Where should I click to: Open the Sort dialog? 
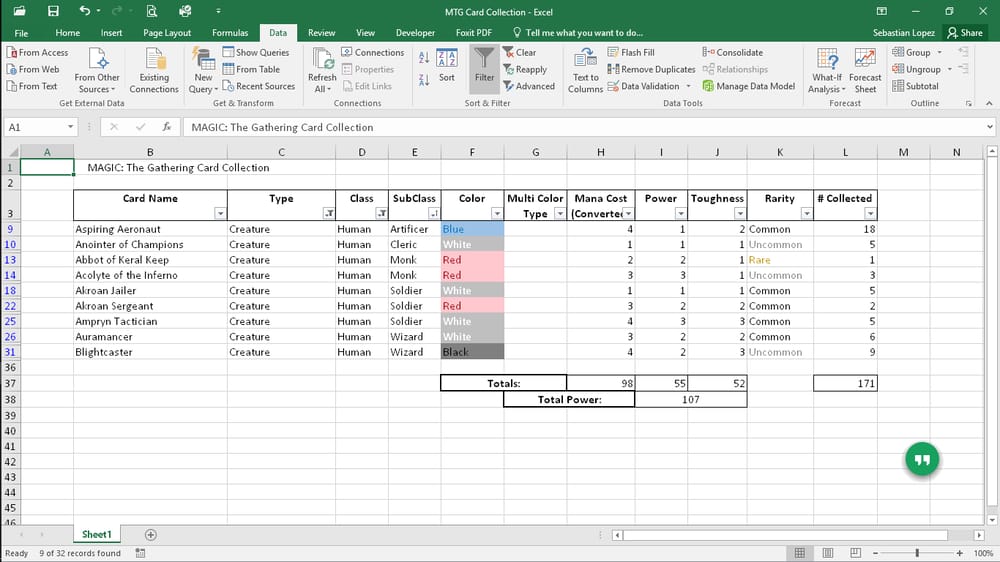(446, 66)
